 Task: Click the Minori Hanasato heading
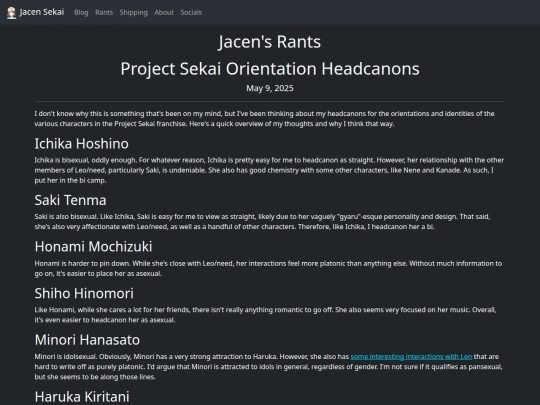click(x=87, y=340)
